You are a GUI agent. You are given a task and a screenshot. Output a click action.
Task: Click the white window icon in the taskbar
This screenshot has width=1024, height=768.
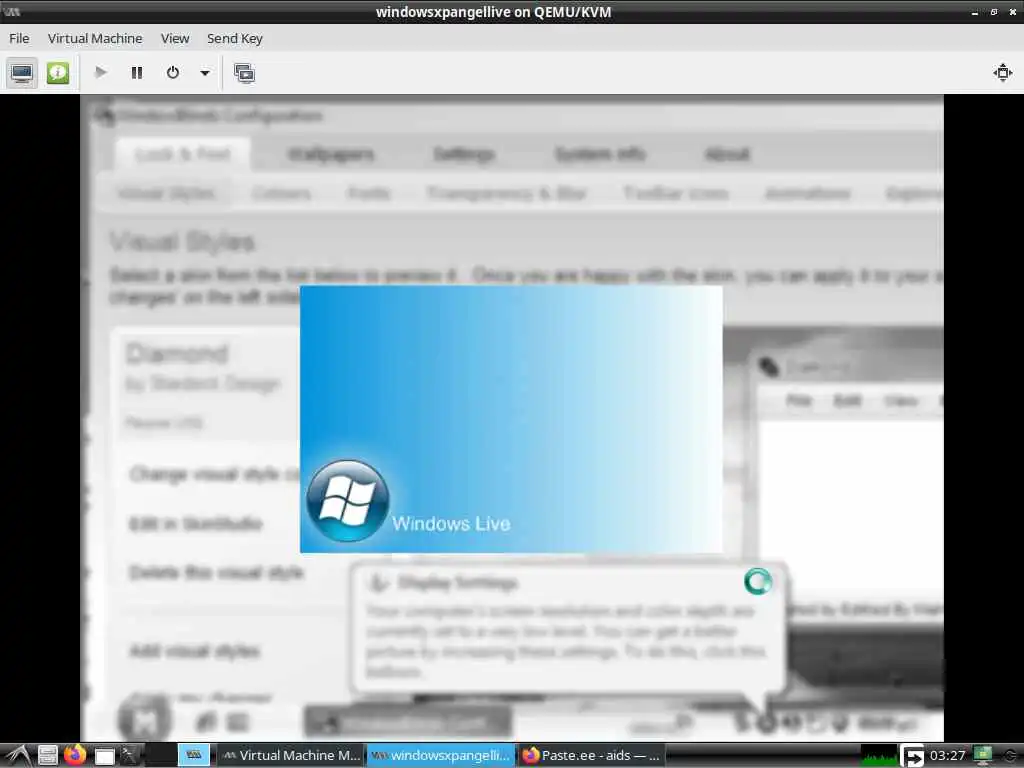(x=104, y=756)
